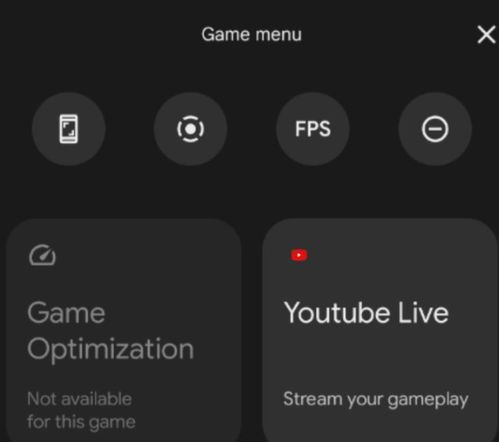Tap the word "Game" in the optimization card

[x=66, y=313]
